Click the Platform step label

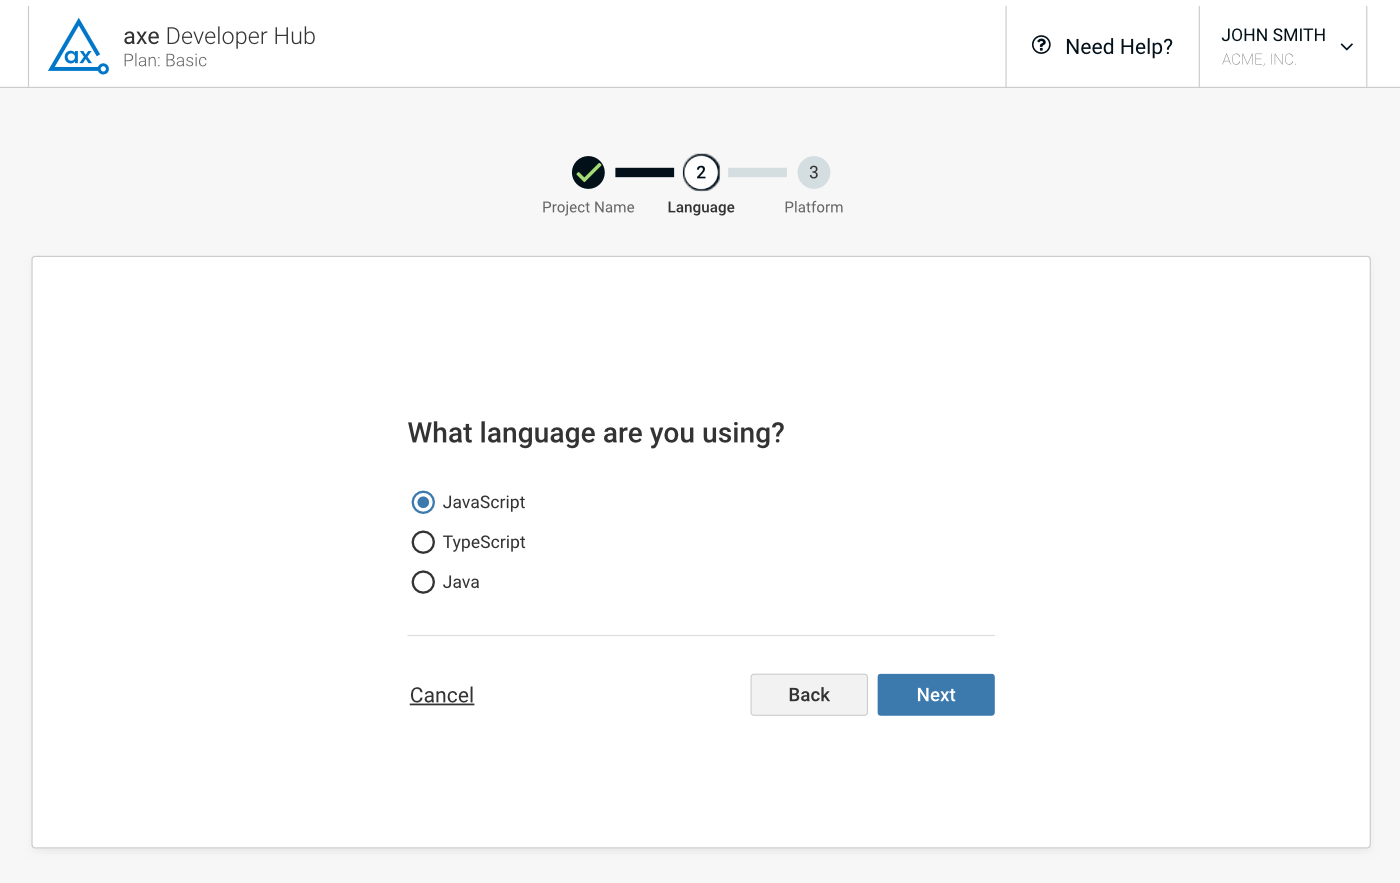coord(813,207)
